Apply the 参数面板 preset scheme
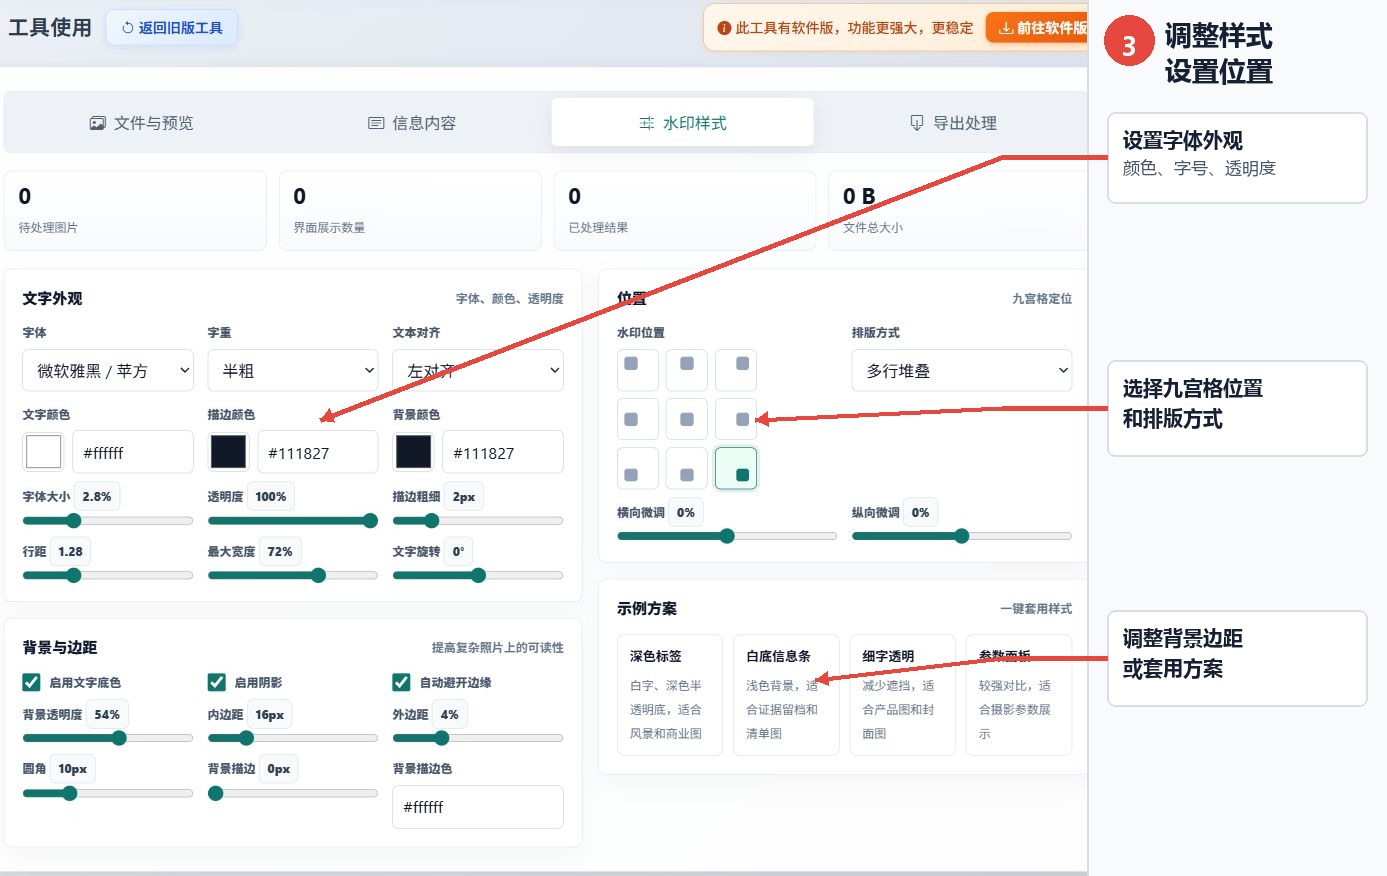 click(x=1018, y=694)
